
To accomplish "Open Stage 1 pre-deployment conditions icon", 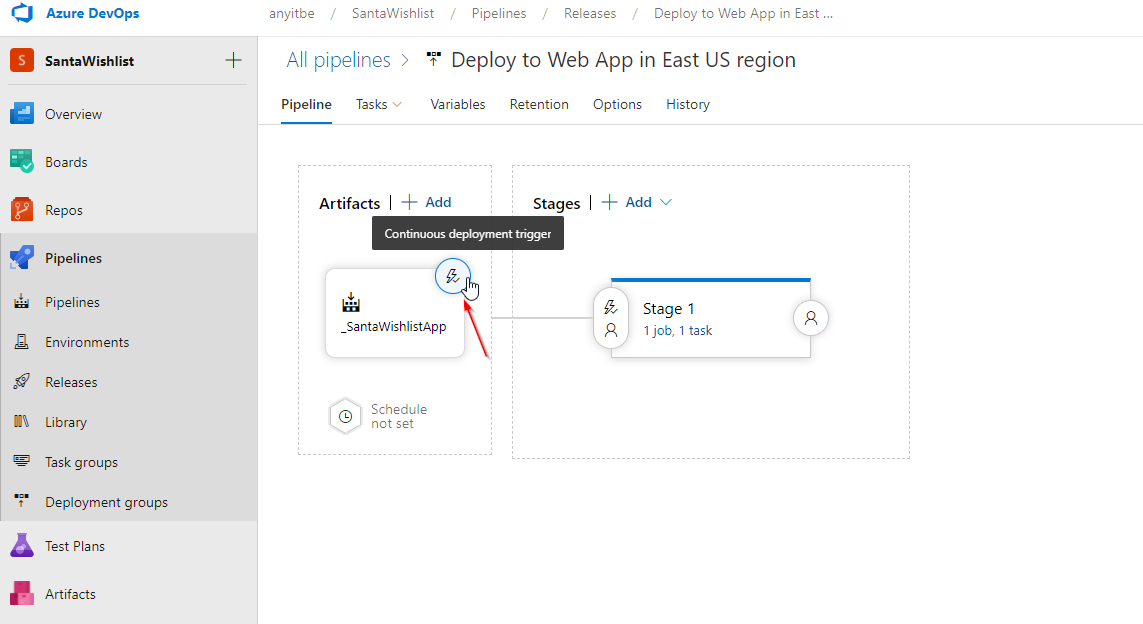I will coord(611,319).
